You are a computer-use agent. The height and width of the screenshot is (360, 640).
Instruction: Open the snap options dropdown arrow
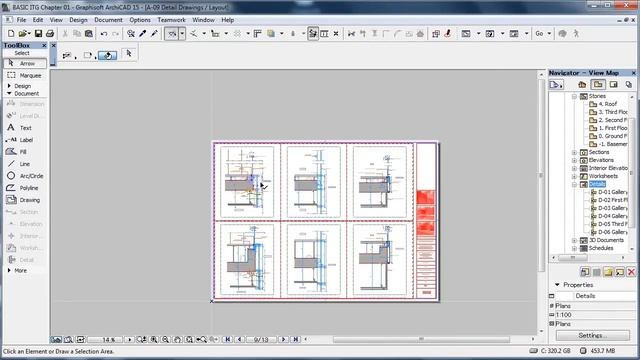(x=204, y=33)
